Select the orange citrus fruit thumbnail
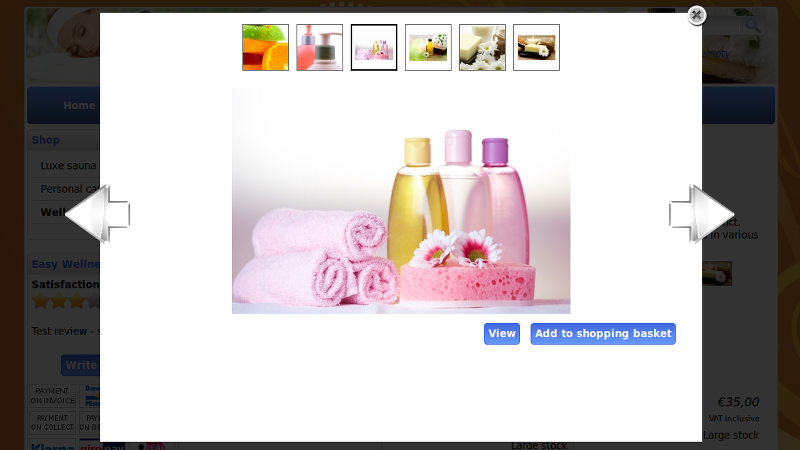Screen dimensions: 800x450 [265, 48]
